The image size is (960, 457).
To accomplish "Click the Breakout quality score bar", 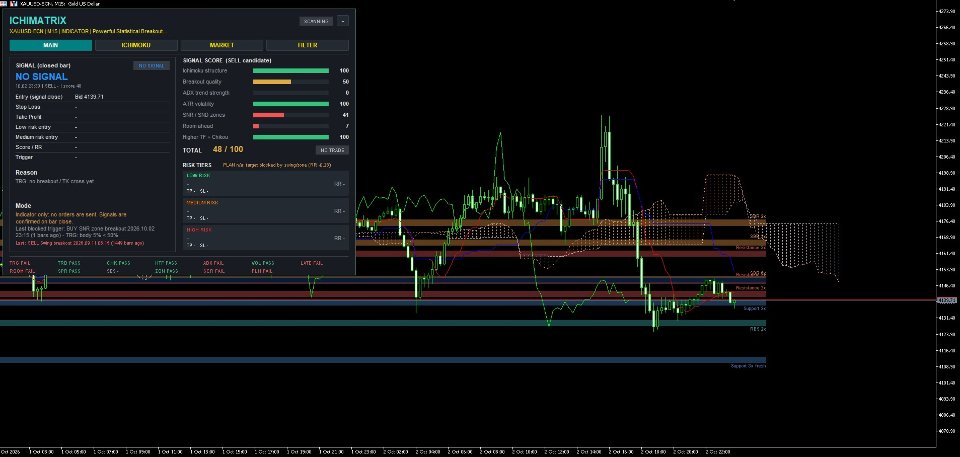I will click(x=291, y=81).
